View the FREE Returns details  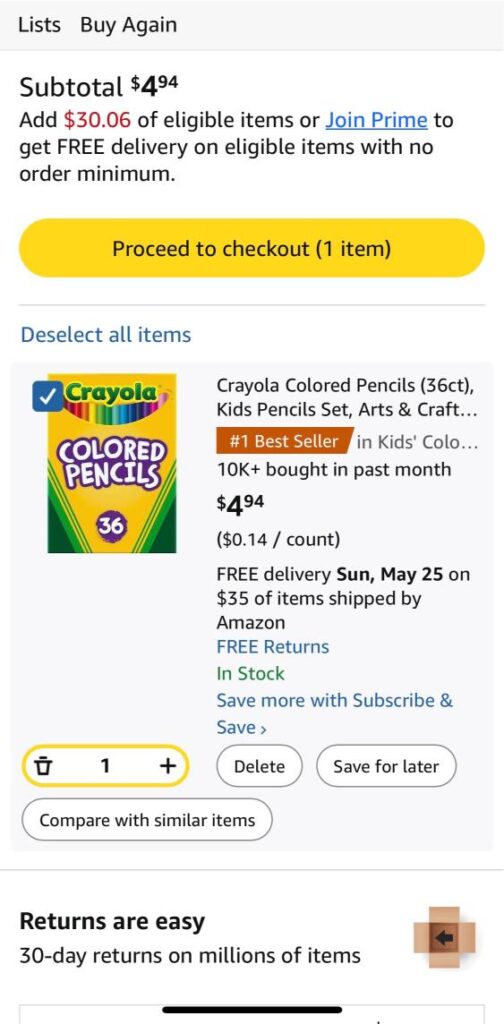pyautogui.click(x=273, y=647)
